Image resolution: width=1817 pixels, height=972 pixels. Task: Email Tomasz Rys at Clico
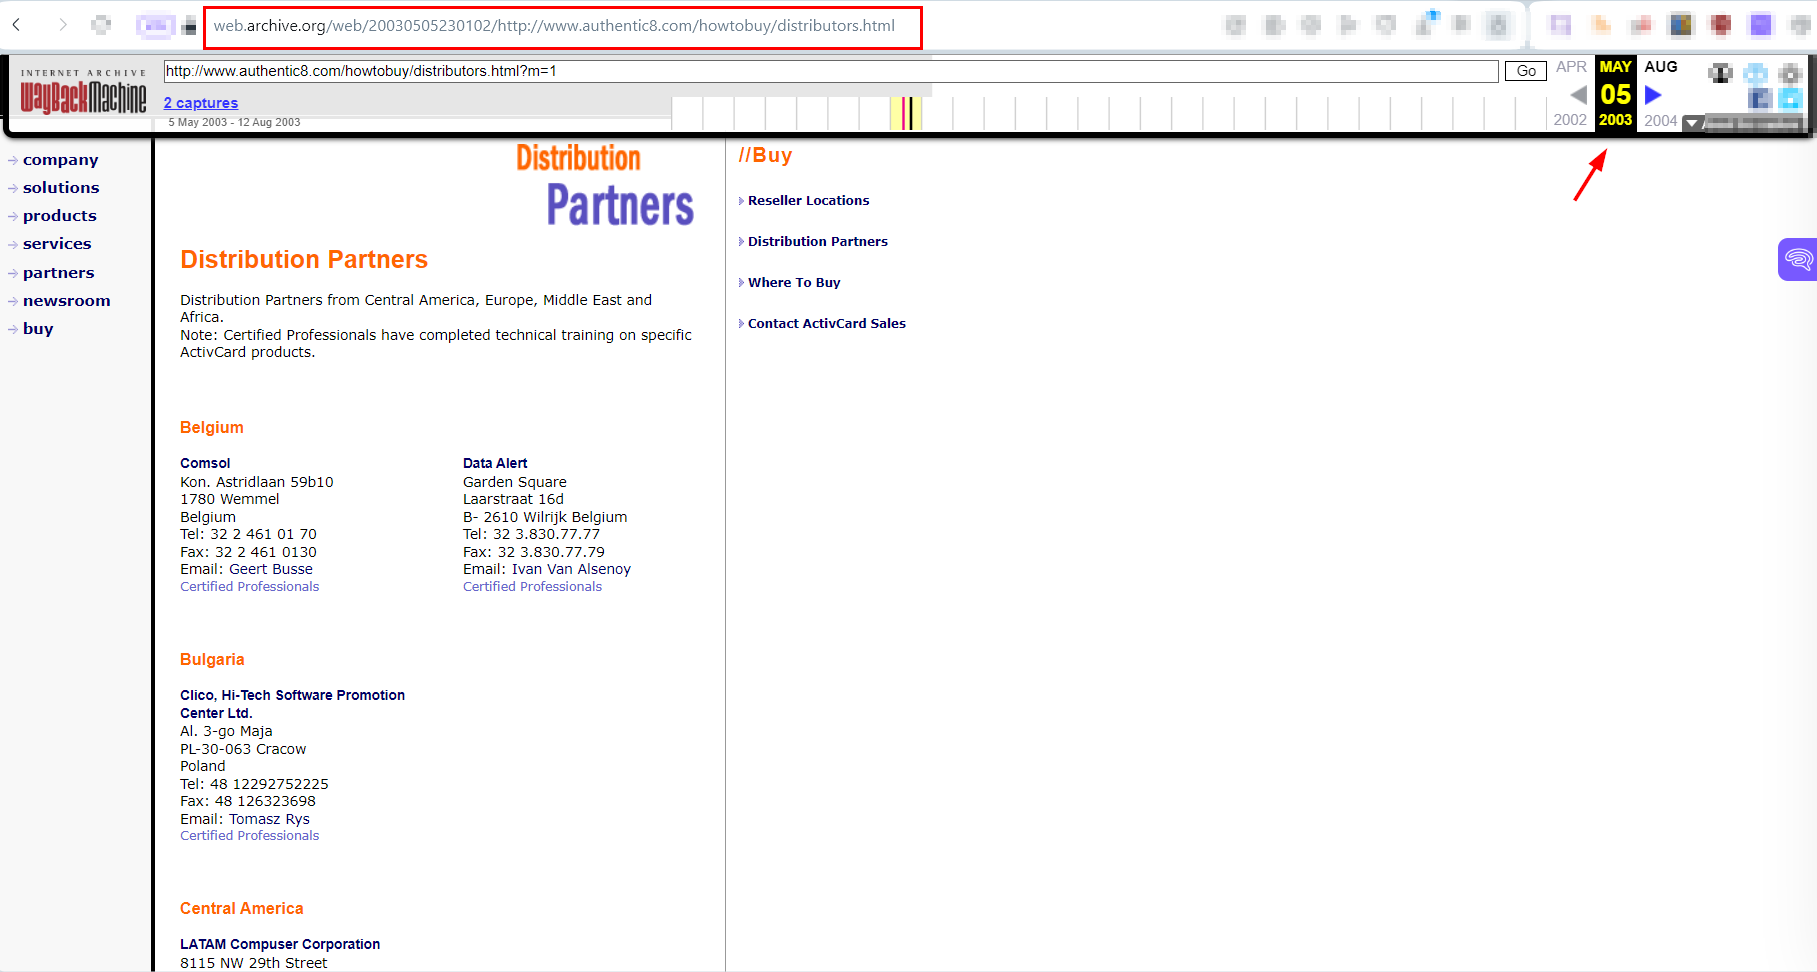tap(269, 819)
